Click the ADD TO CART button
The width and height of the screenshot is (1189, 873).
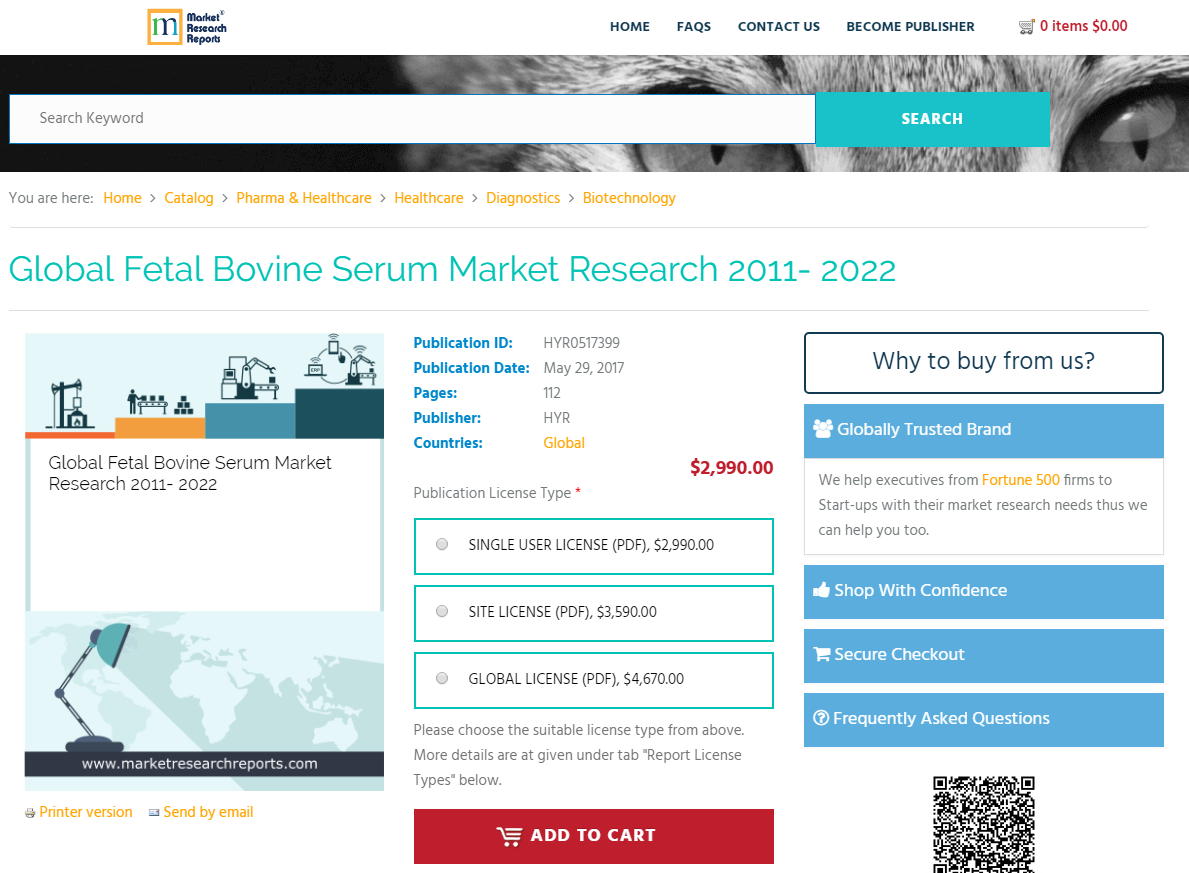593,836
